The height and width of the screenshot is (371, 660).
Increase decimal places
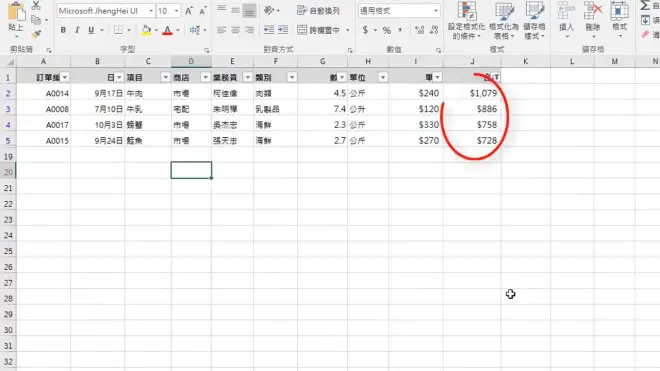[x=419, y=30]
